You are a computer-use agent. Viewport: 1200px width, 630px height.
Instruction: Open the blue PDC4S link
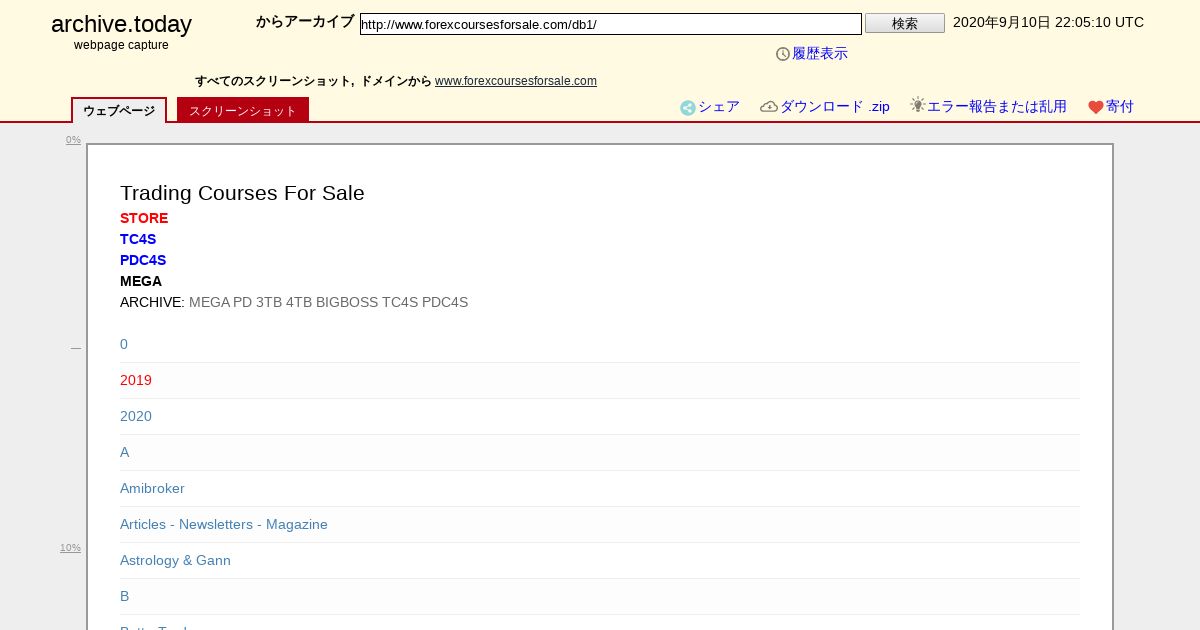click(143, 260)
